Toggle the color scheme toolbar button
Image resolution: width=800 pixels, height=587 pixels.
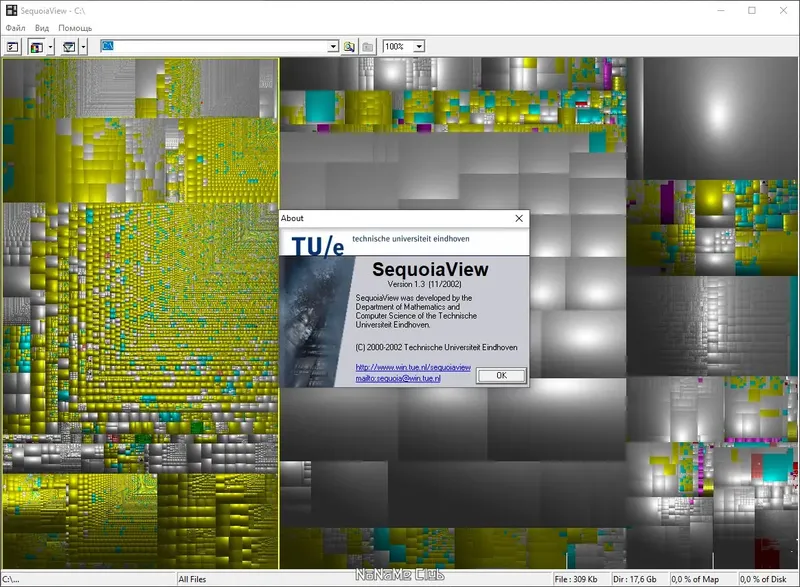click(37, 47)
